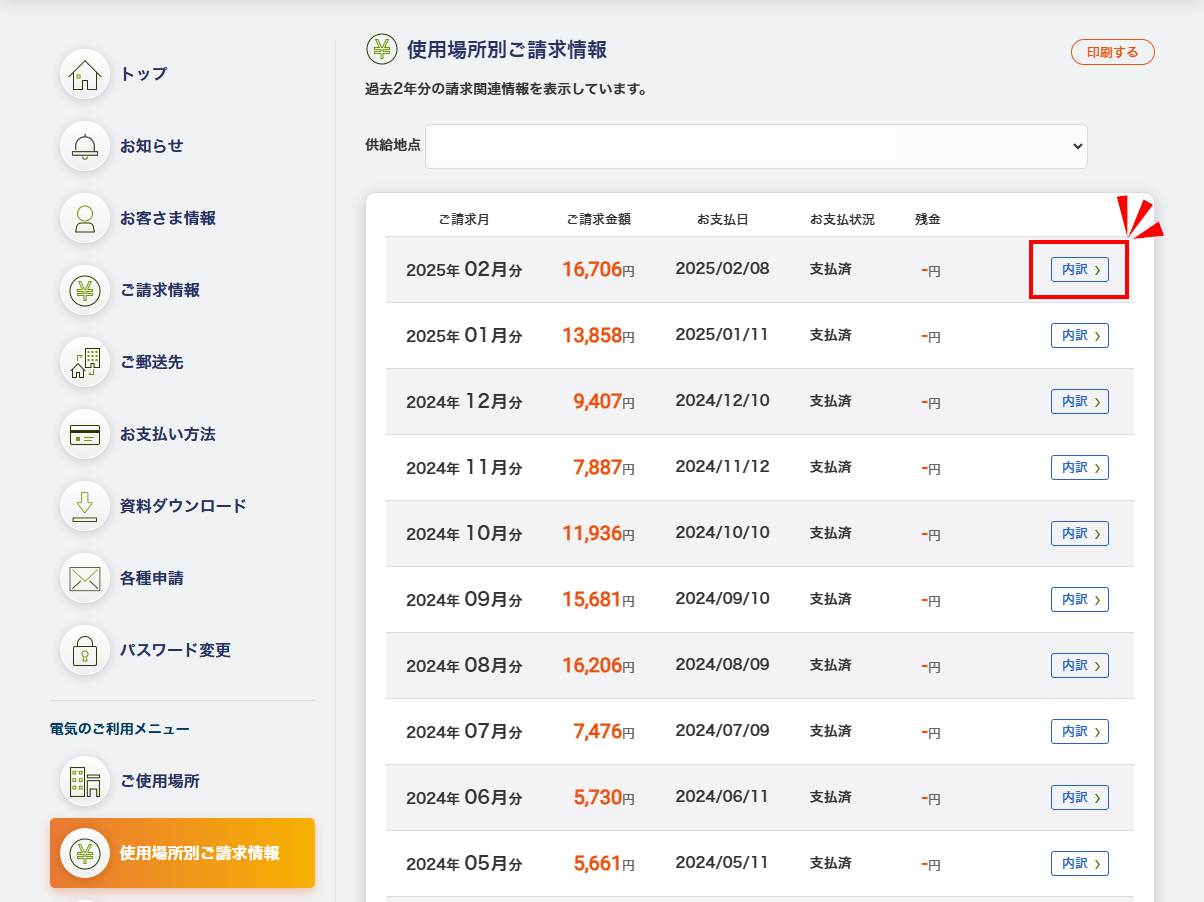
Task: Click payment date 2024/10/10
Action: [722, 532]
